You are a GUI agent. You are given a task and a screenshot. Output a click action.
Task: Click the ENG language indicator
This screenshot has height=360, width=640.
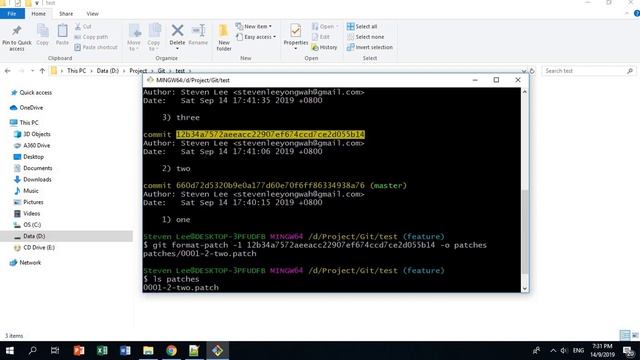(578, 350)
